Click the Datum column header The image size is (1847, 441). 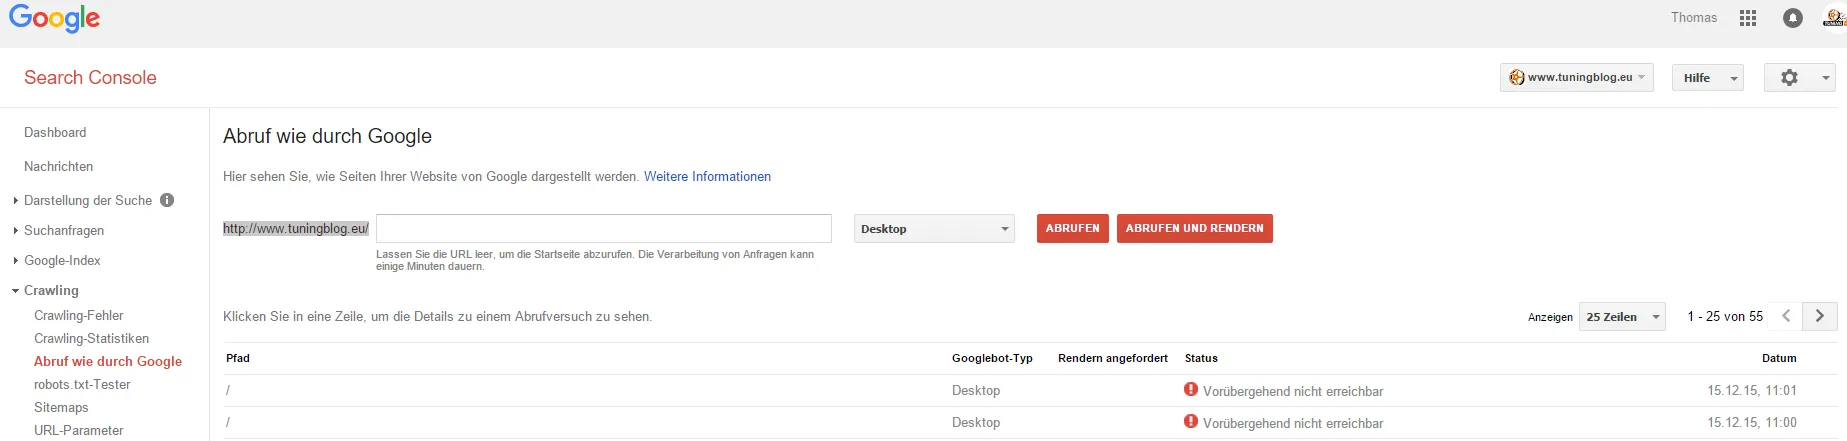[x=1779, y=358]
